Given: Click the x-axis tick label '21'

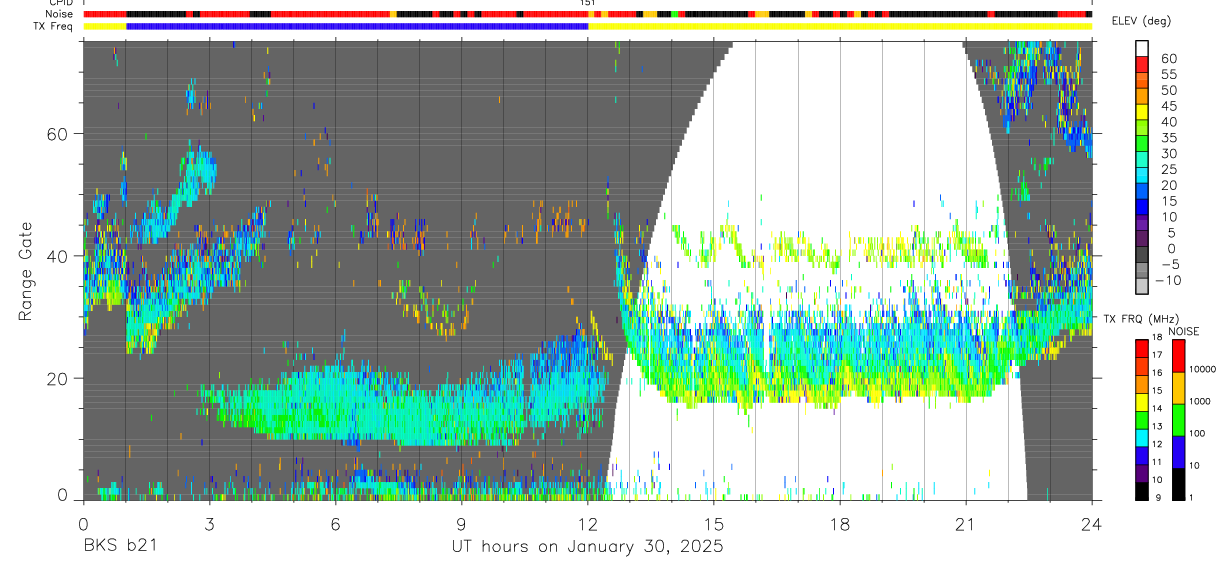Looking at the screenshot, I should pos(966,523).
